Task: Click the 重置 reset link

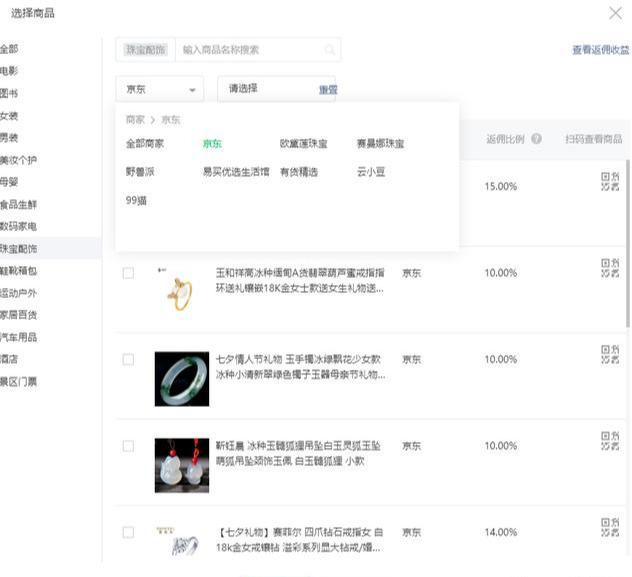Action: click(328, 90)
